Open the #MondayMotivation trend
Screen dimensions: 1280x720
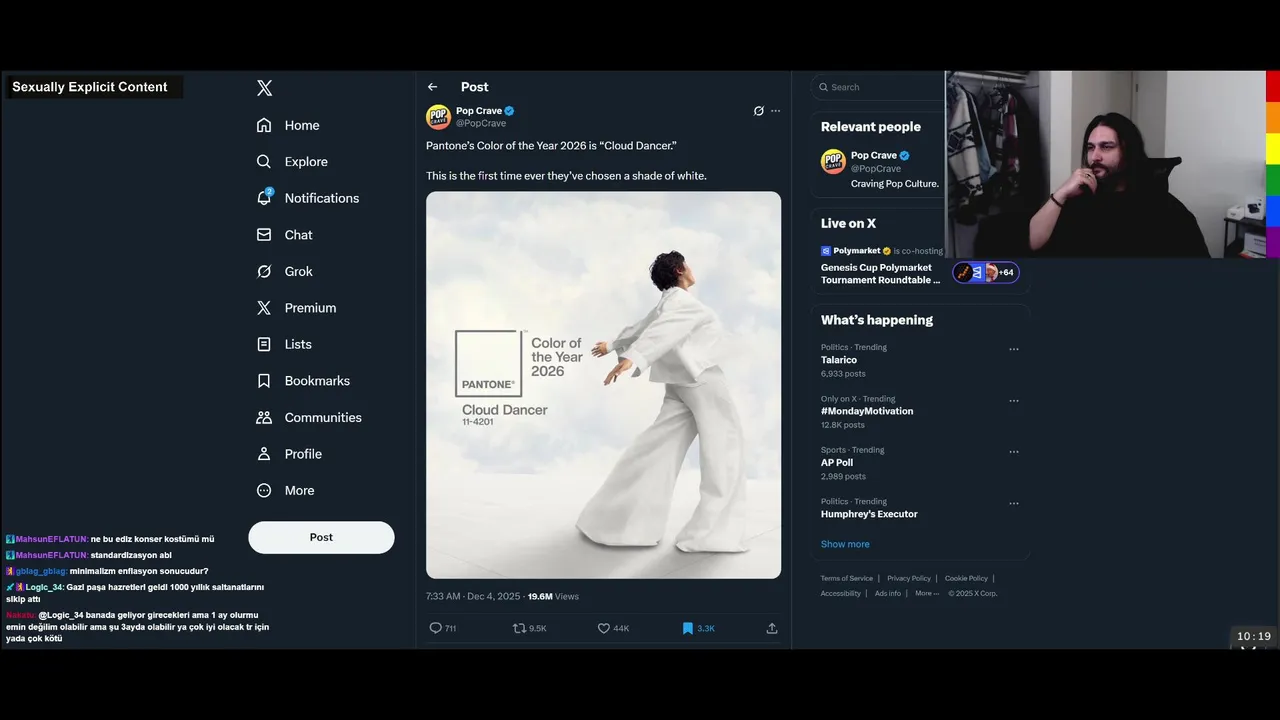tap(867, 411)
